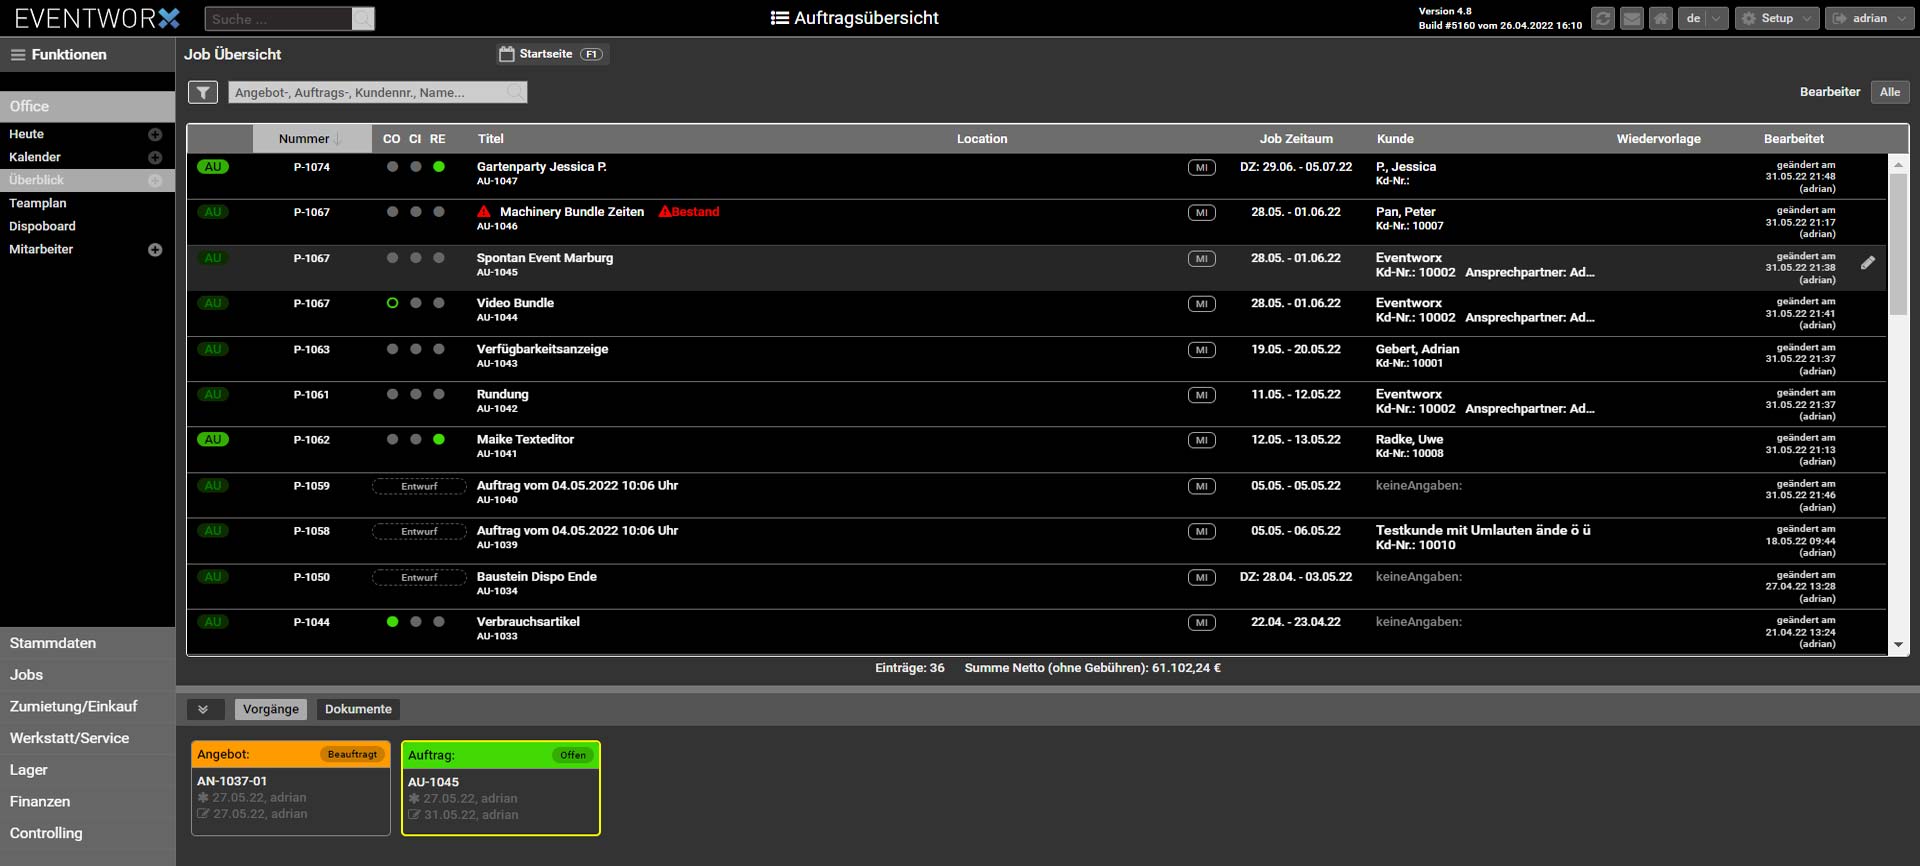Viewport: 1920px width, 866px height.
Task: Expand the Jobs section
Action: pyautogui.click(x=87, y=675)
